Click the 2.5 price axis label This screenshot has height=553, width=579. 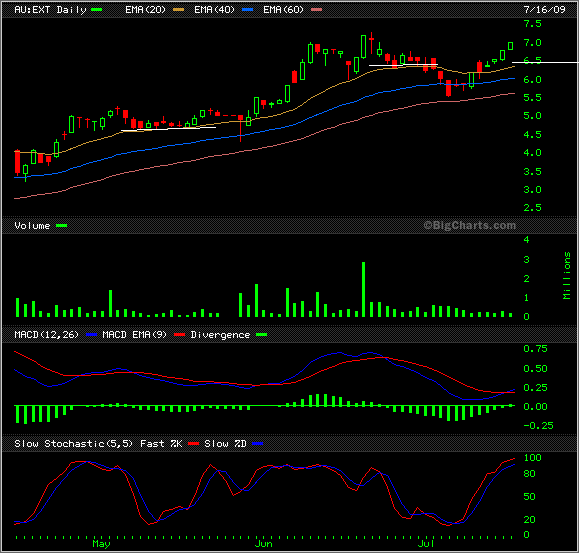coord(532,208)
